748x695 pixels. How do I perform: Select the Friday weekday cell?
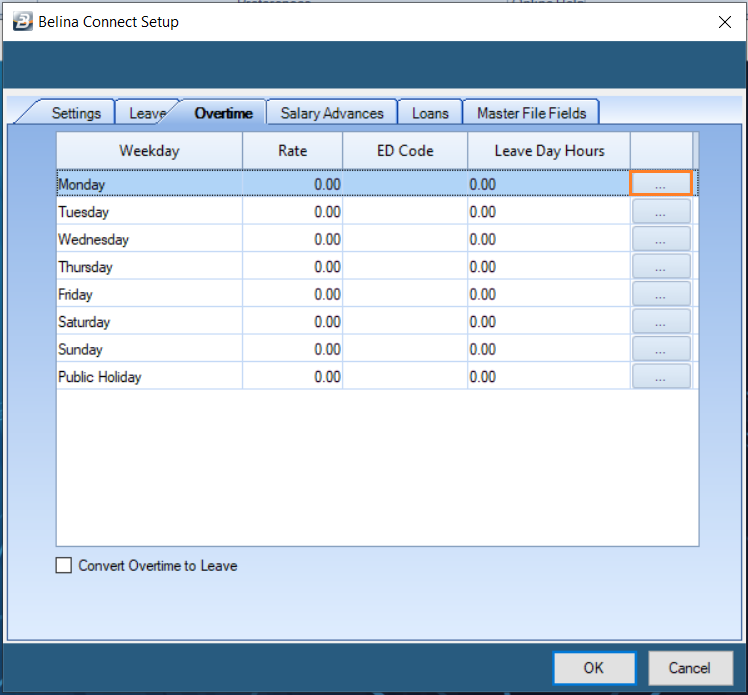149,294
